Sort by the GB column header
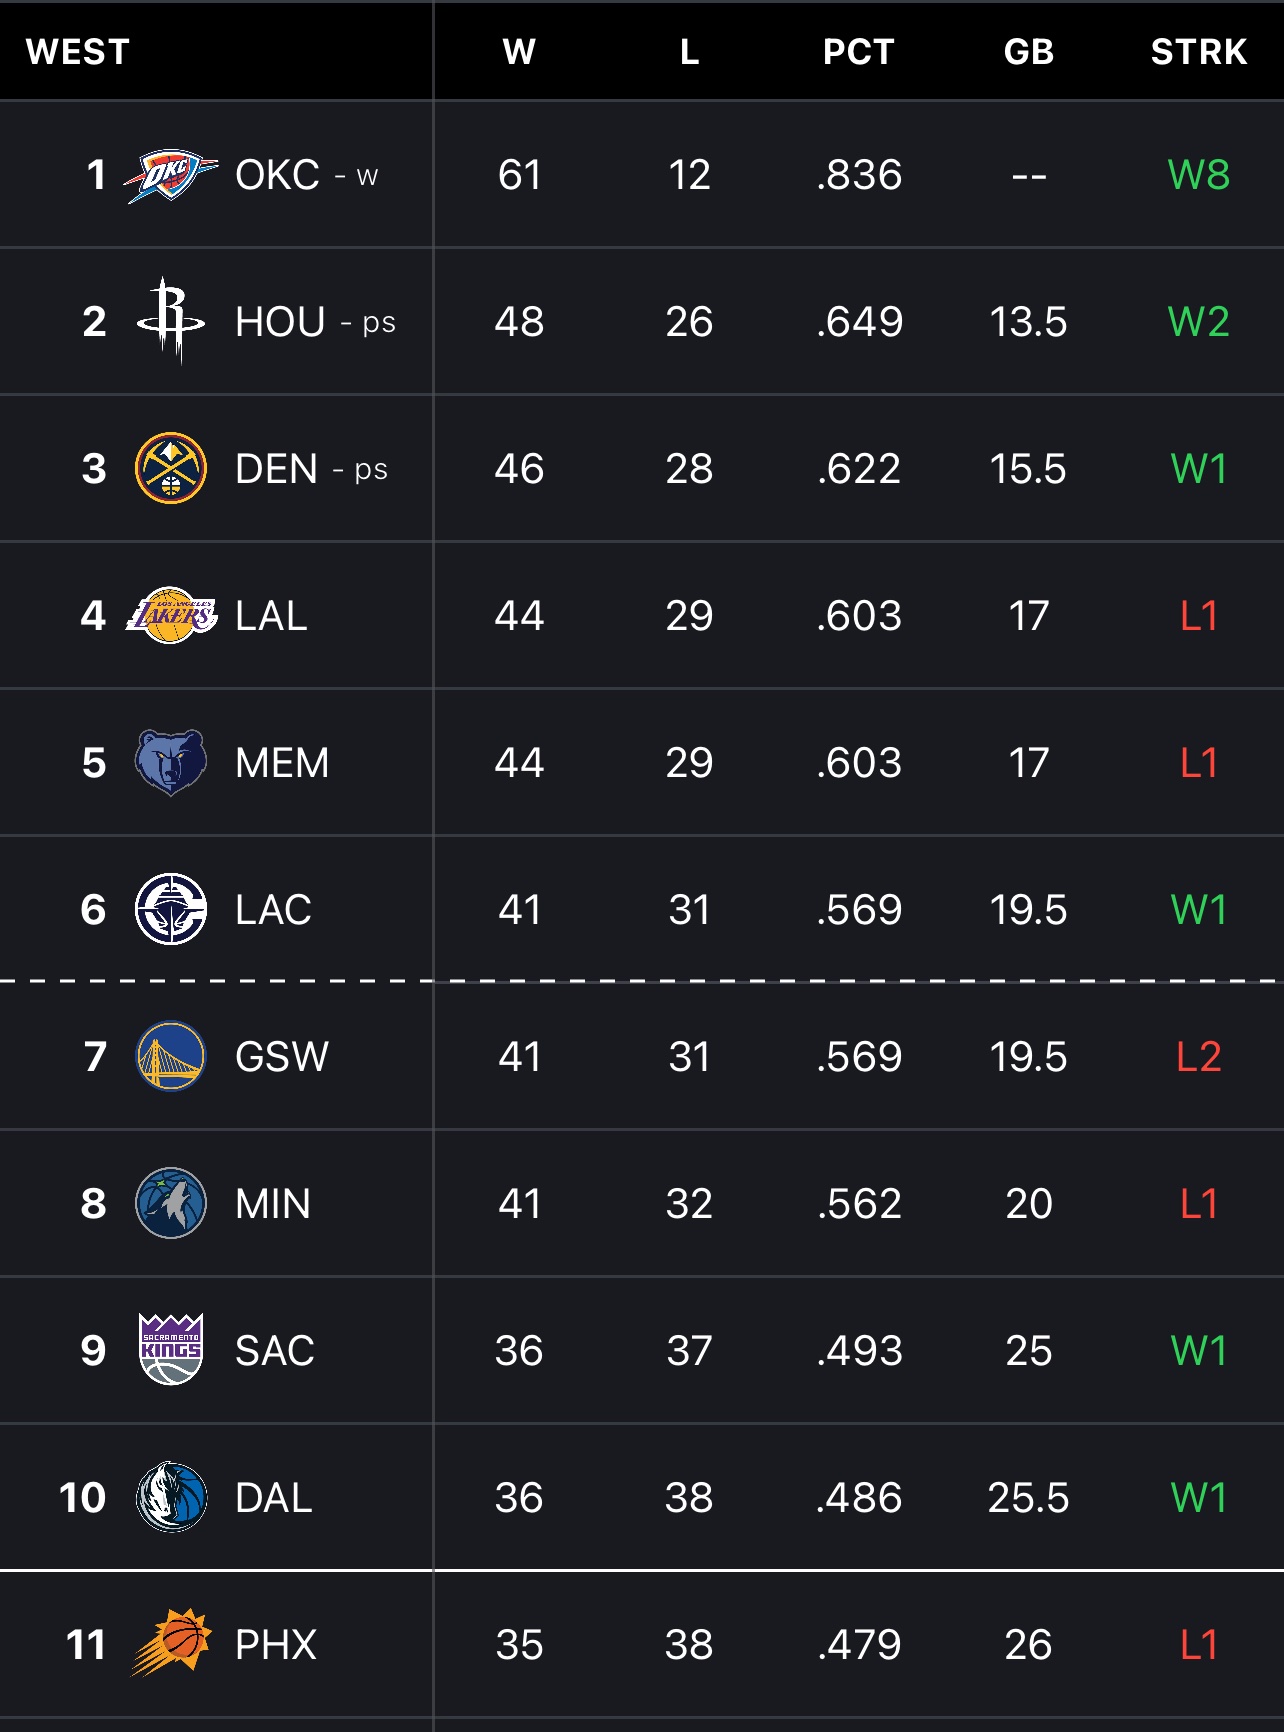 (x=1029, y=52)
